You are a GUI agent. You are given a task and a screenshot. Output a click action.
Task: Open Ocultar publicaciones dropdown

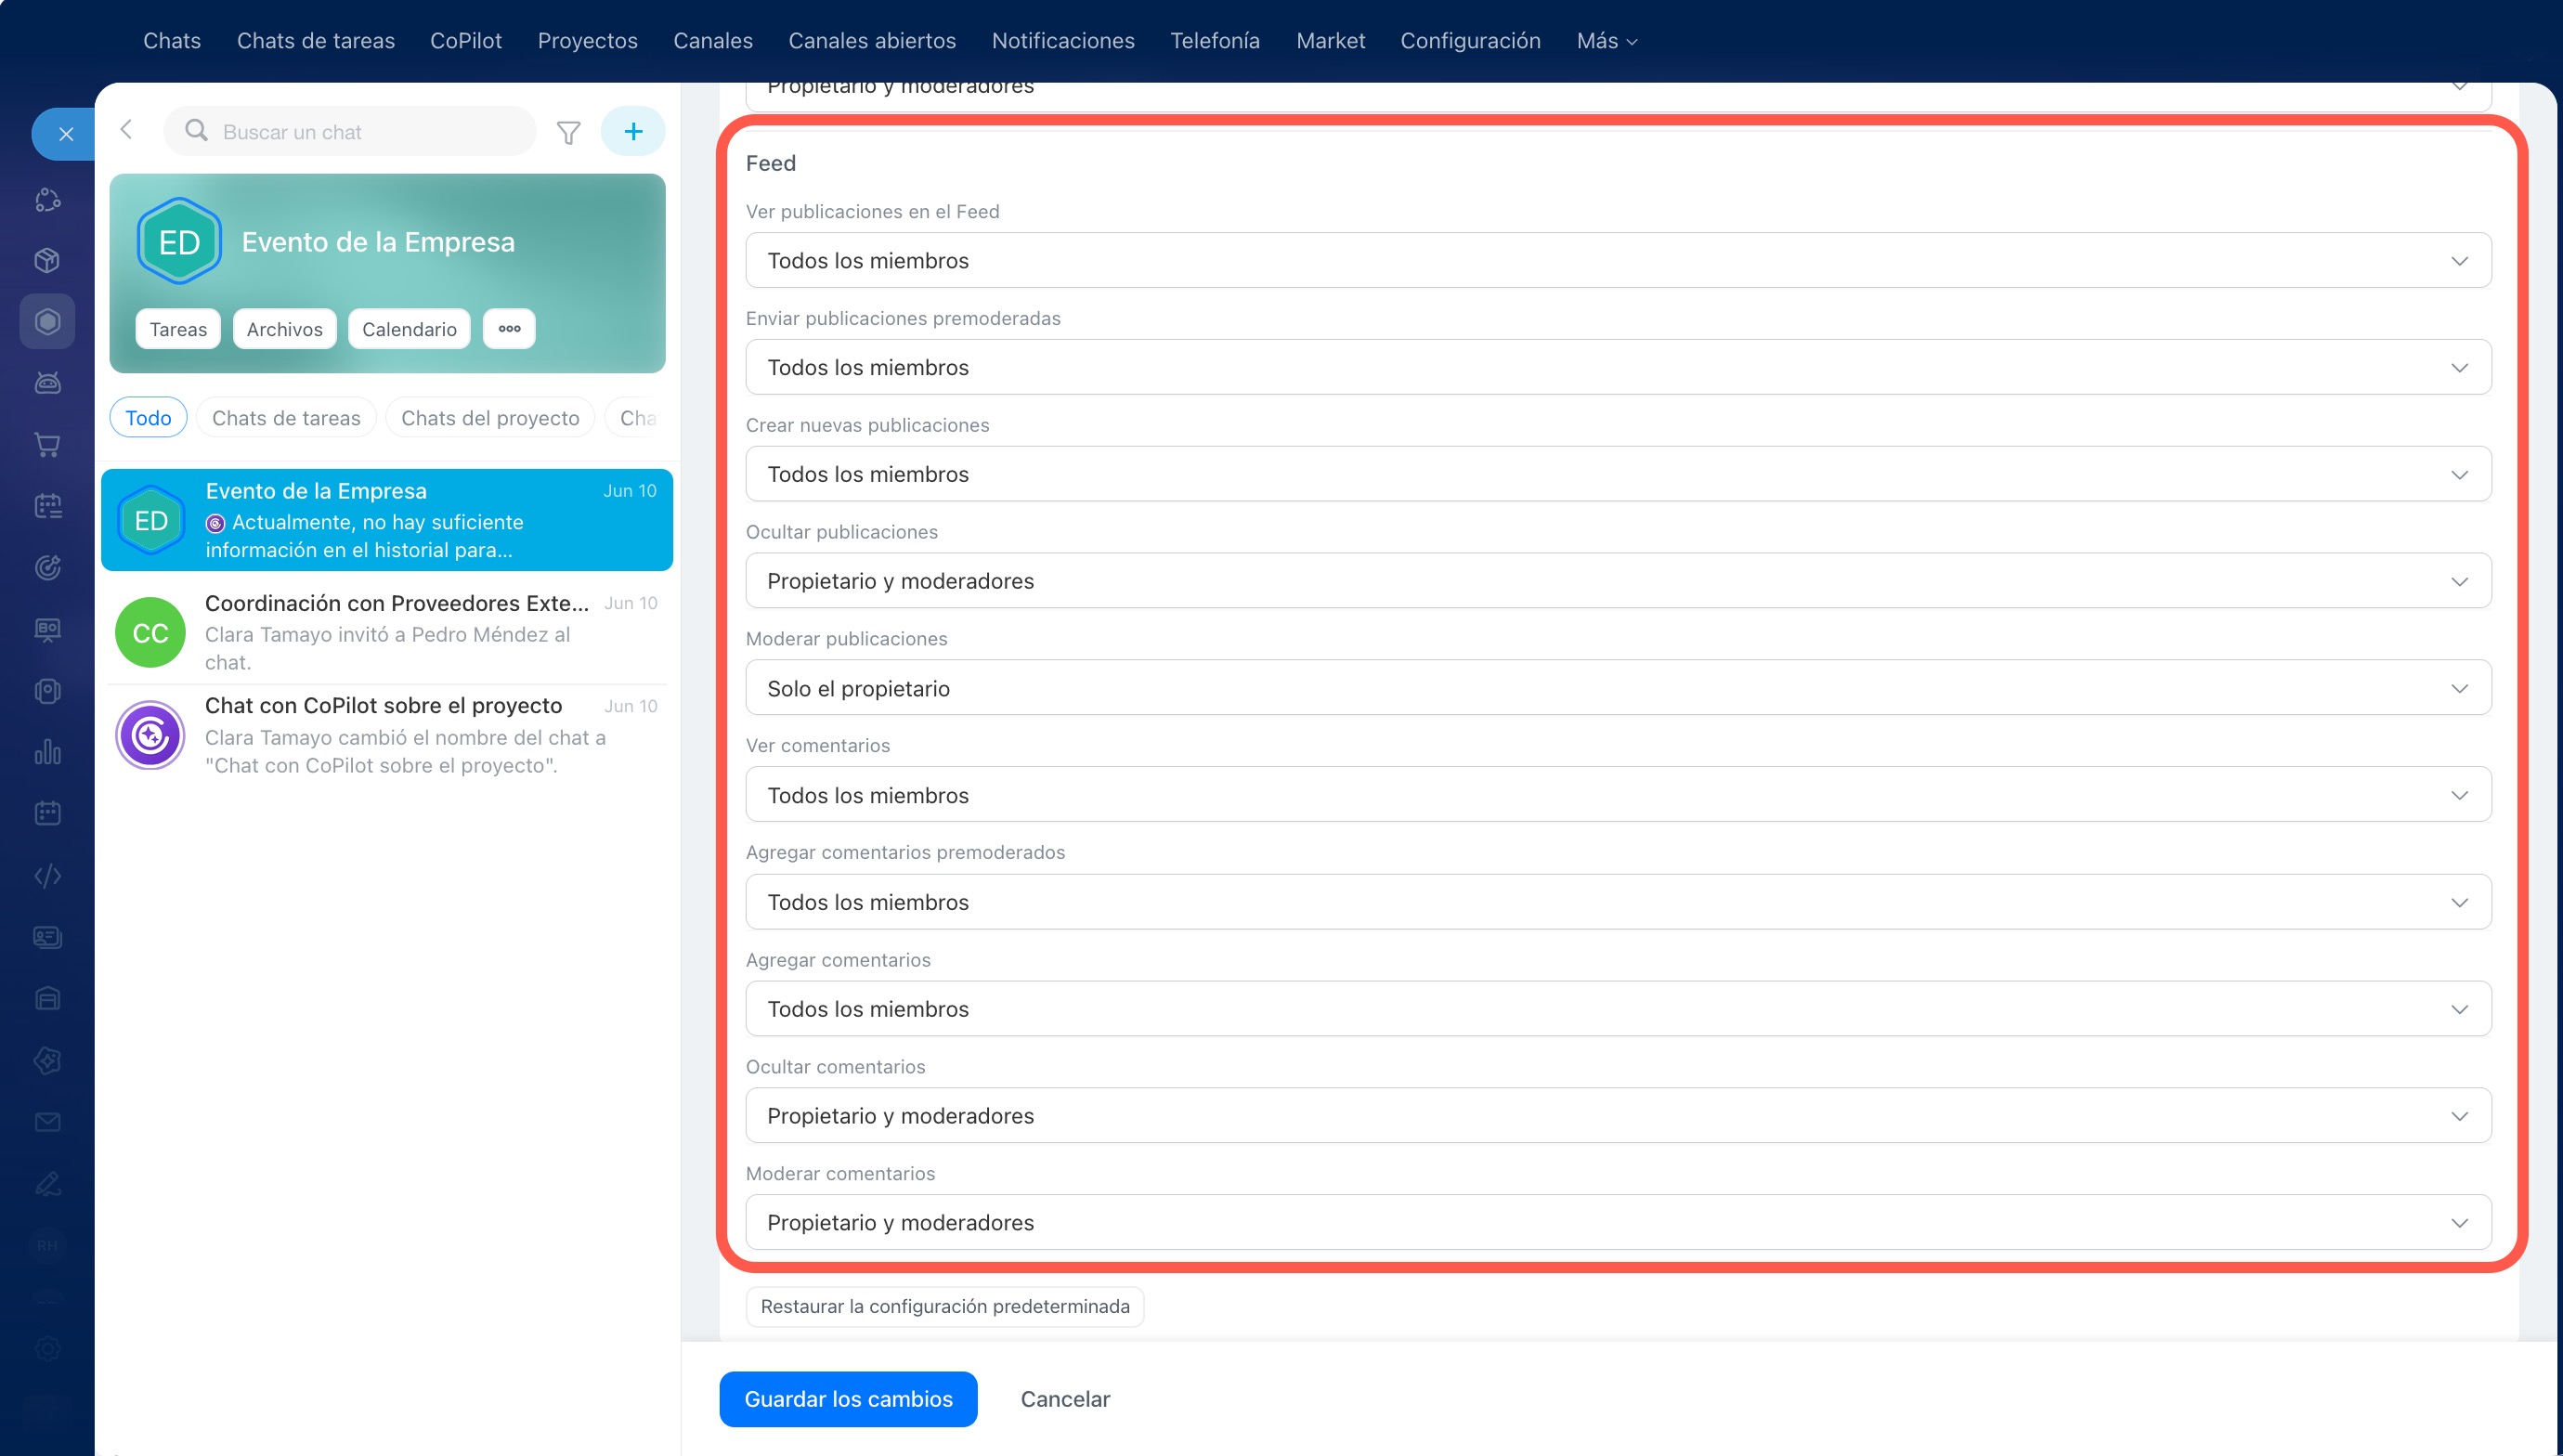(1618, 581)
